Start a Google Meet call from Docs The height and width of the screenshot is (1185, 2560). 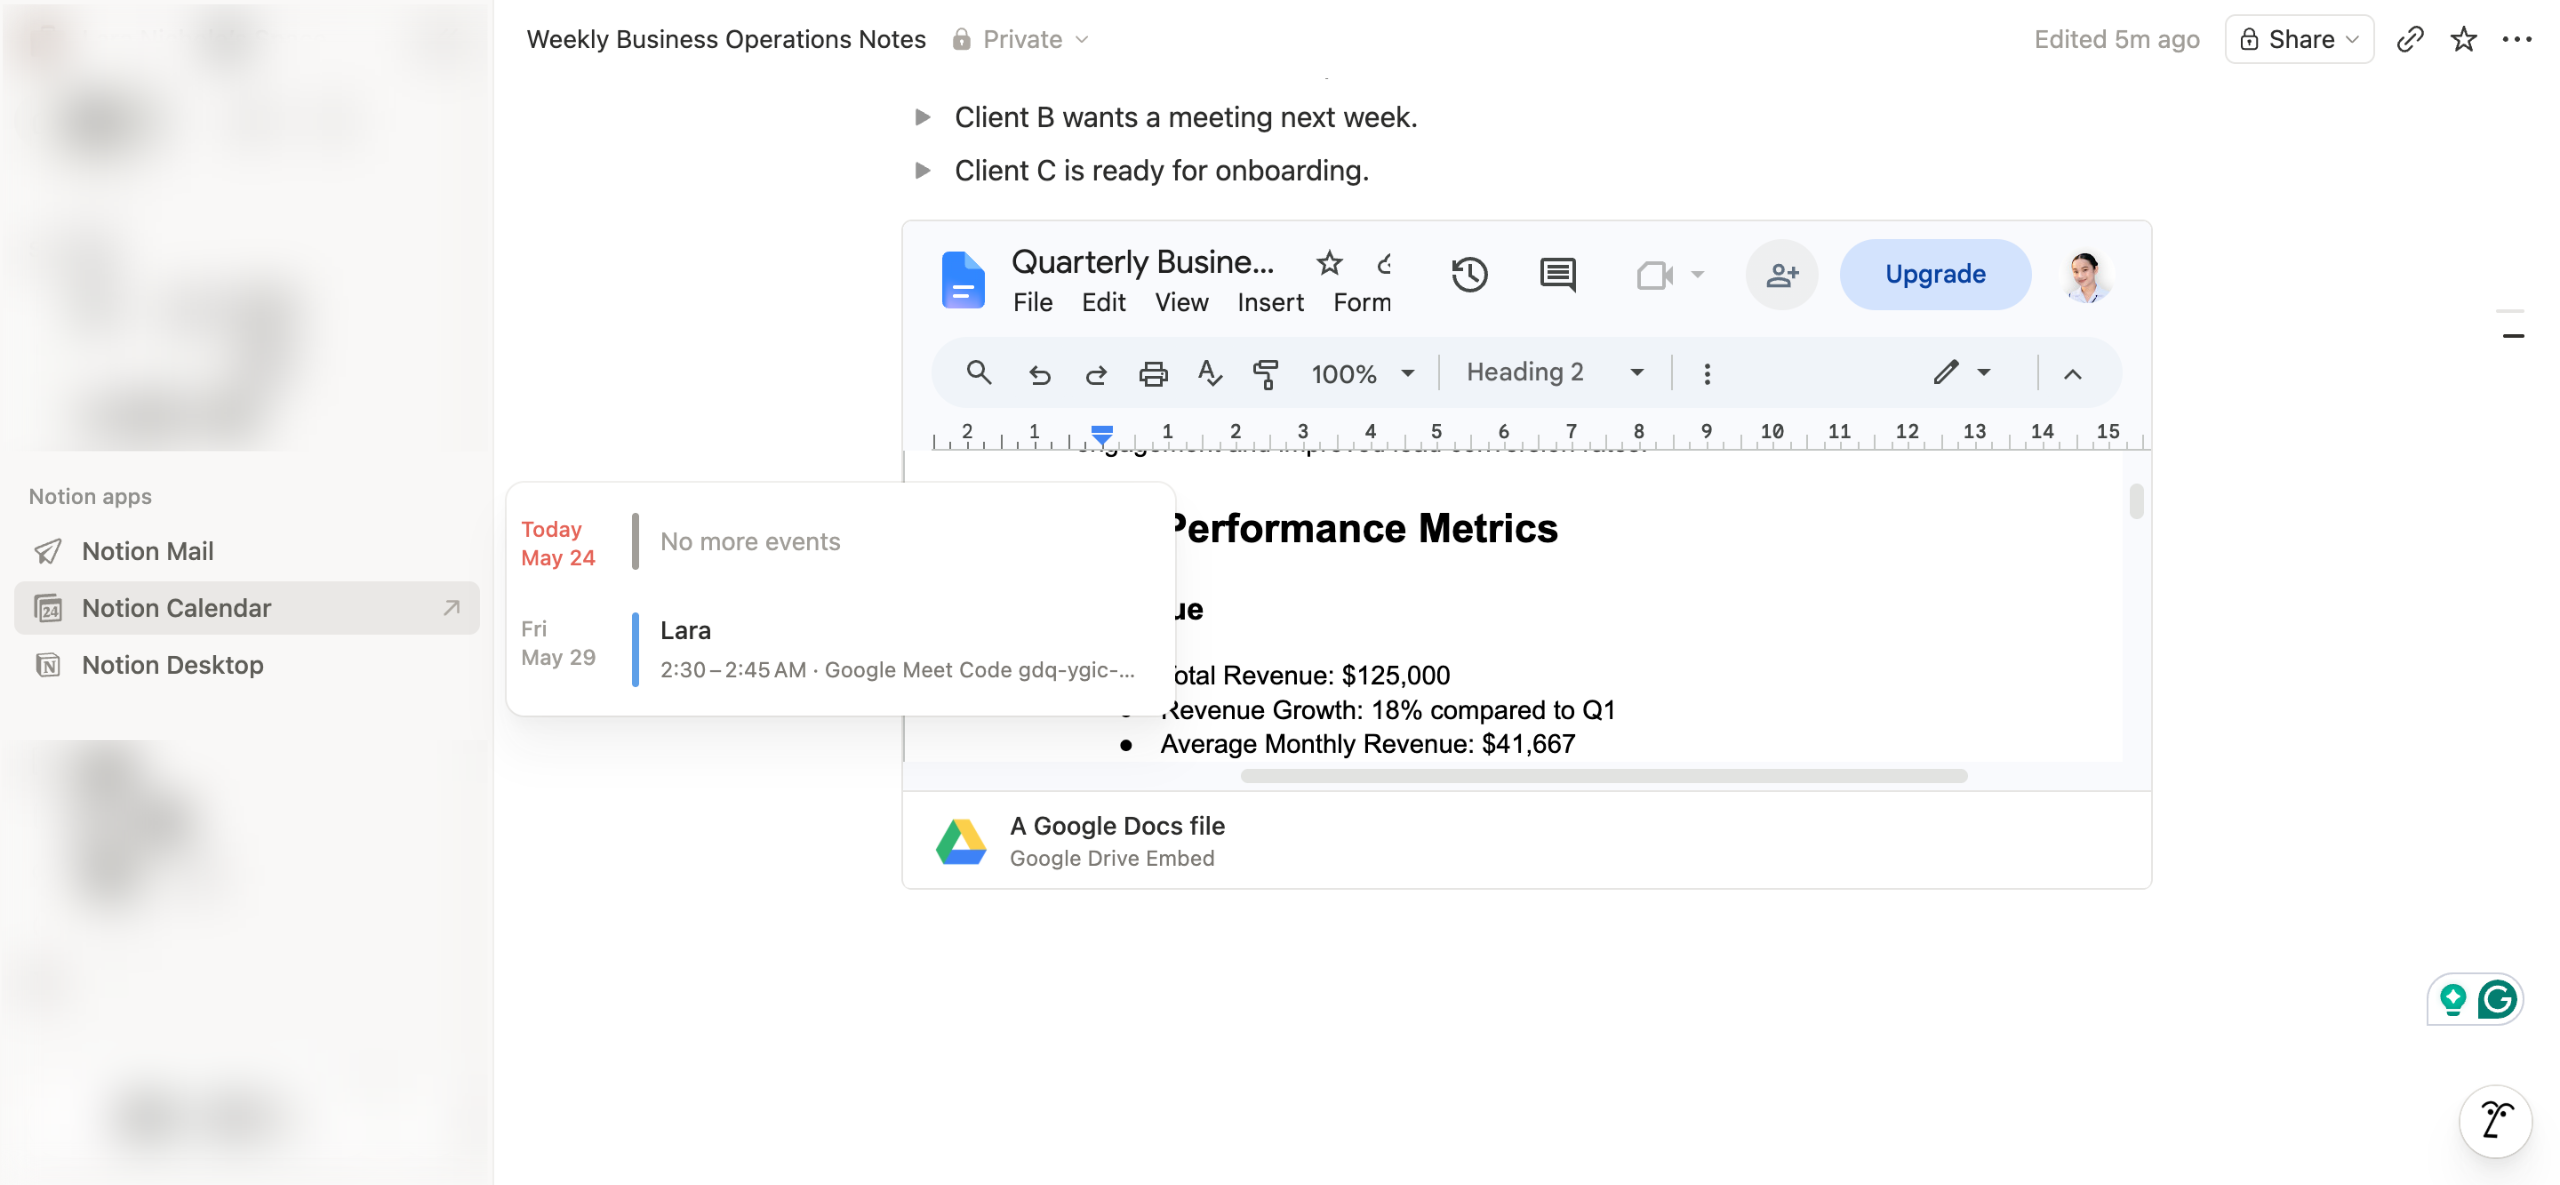[x=1655, y=274]
